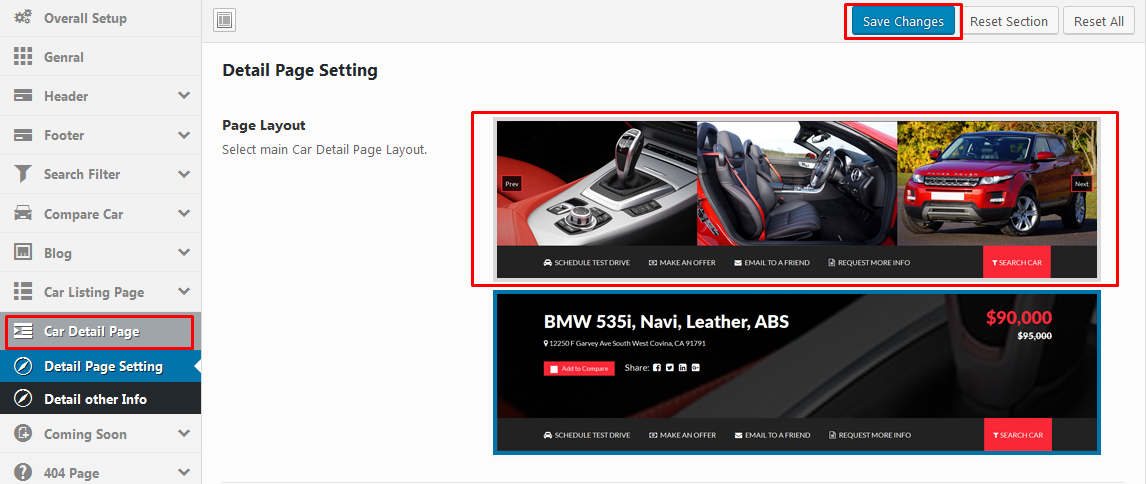
Task: Click the Car Detail Page icon
Action: (23, 331)
